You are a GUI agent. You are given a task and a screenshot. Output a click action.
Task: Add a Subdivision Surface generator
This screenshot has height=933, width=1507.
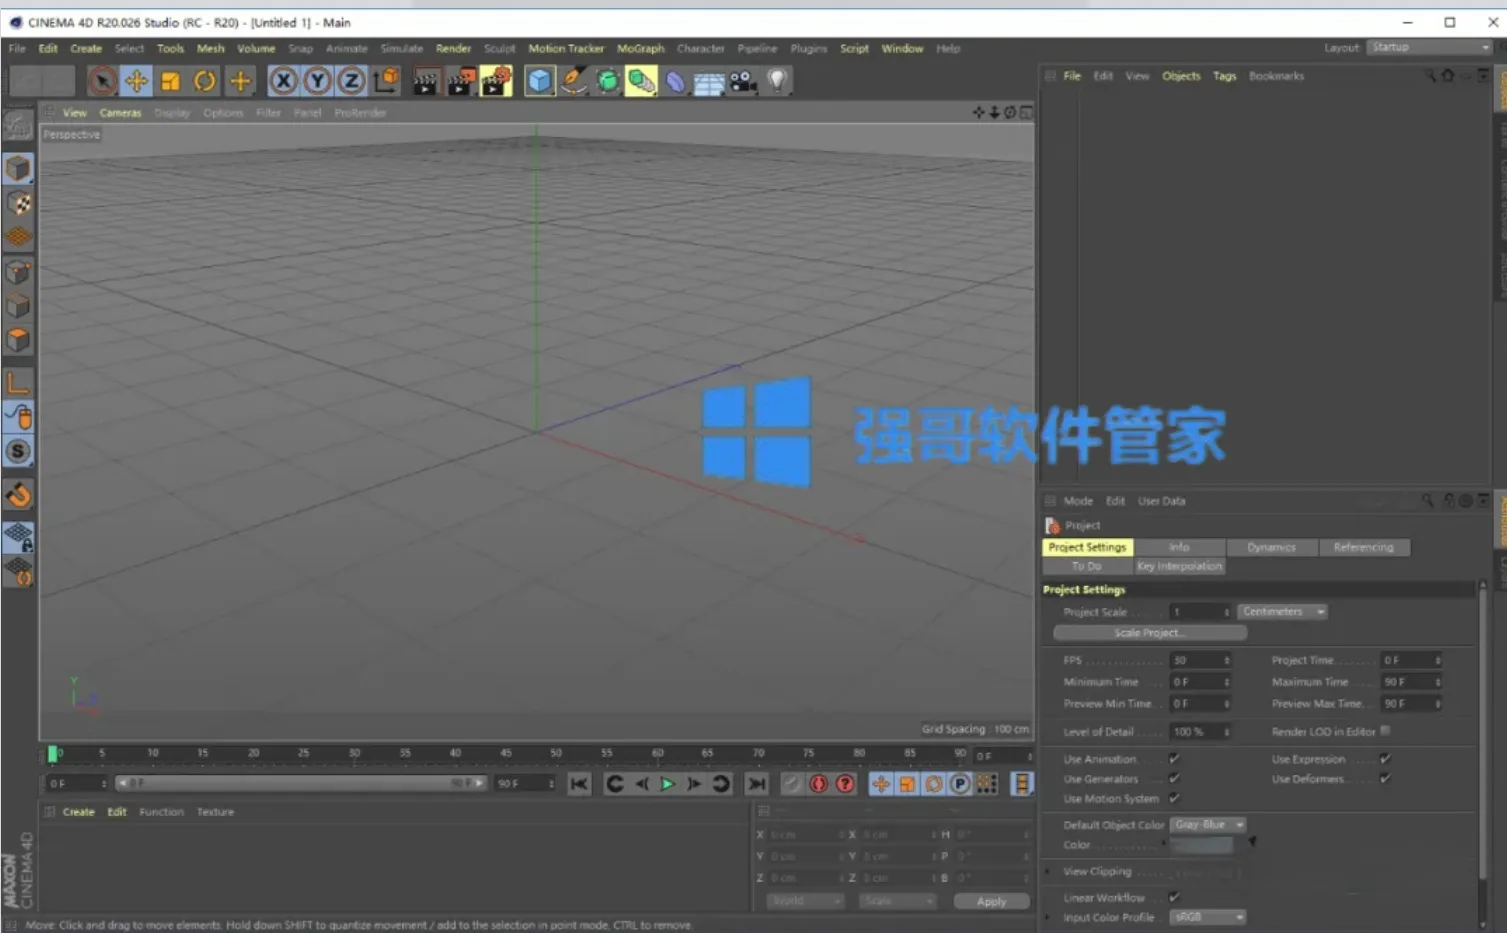tap(608, 81)
